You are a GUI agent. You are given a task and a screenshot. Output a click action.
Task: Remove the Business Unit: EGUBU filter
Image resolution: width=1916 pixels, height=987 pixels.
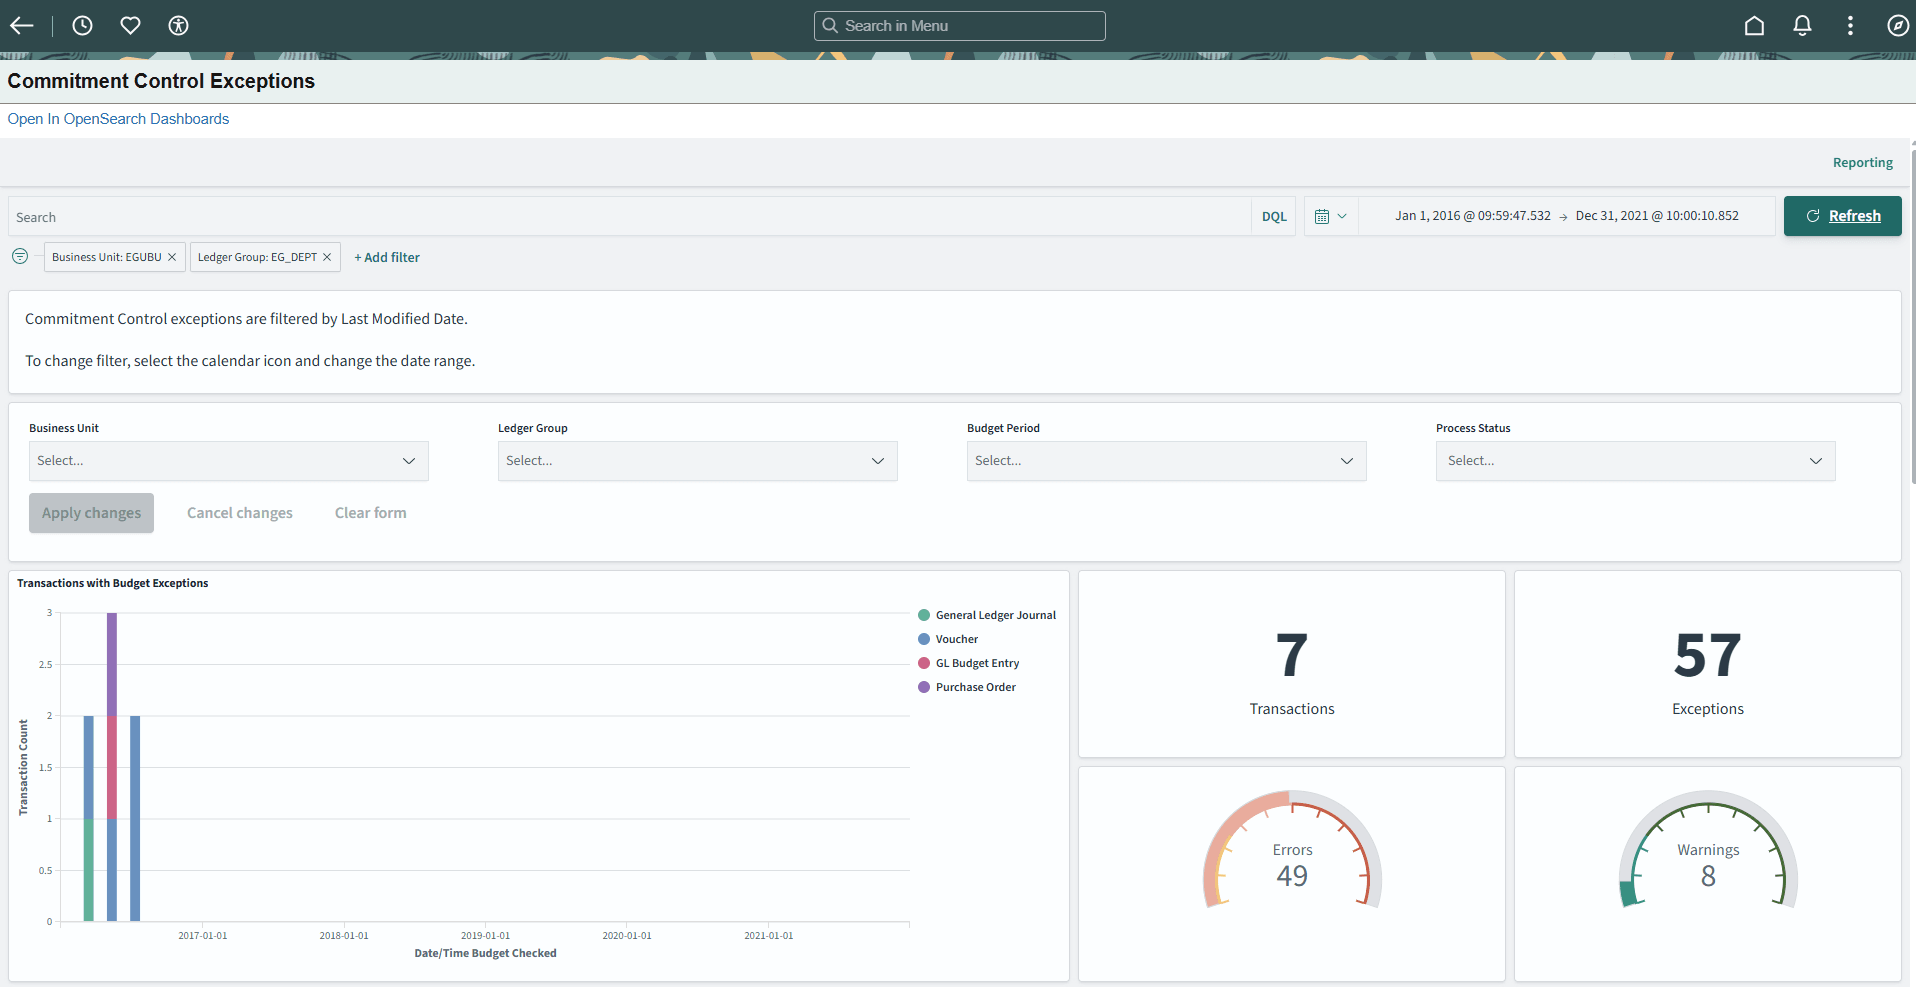pyautogui.click(x=172, y=257)
